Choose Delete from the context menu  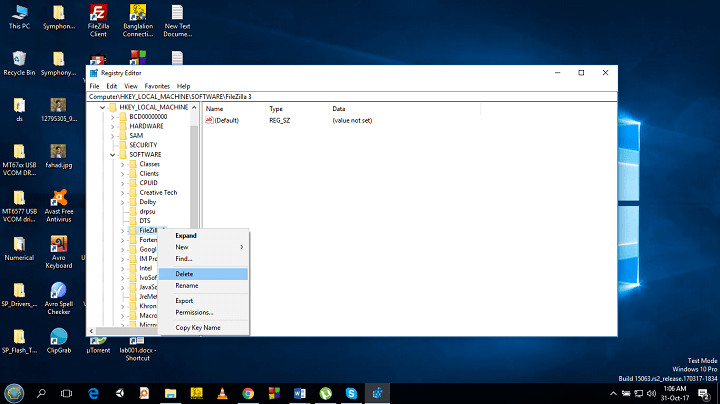coord(185,273)
